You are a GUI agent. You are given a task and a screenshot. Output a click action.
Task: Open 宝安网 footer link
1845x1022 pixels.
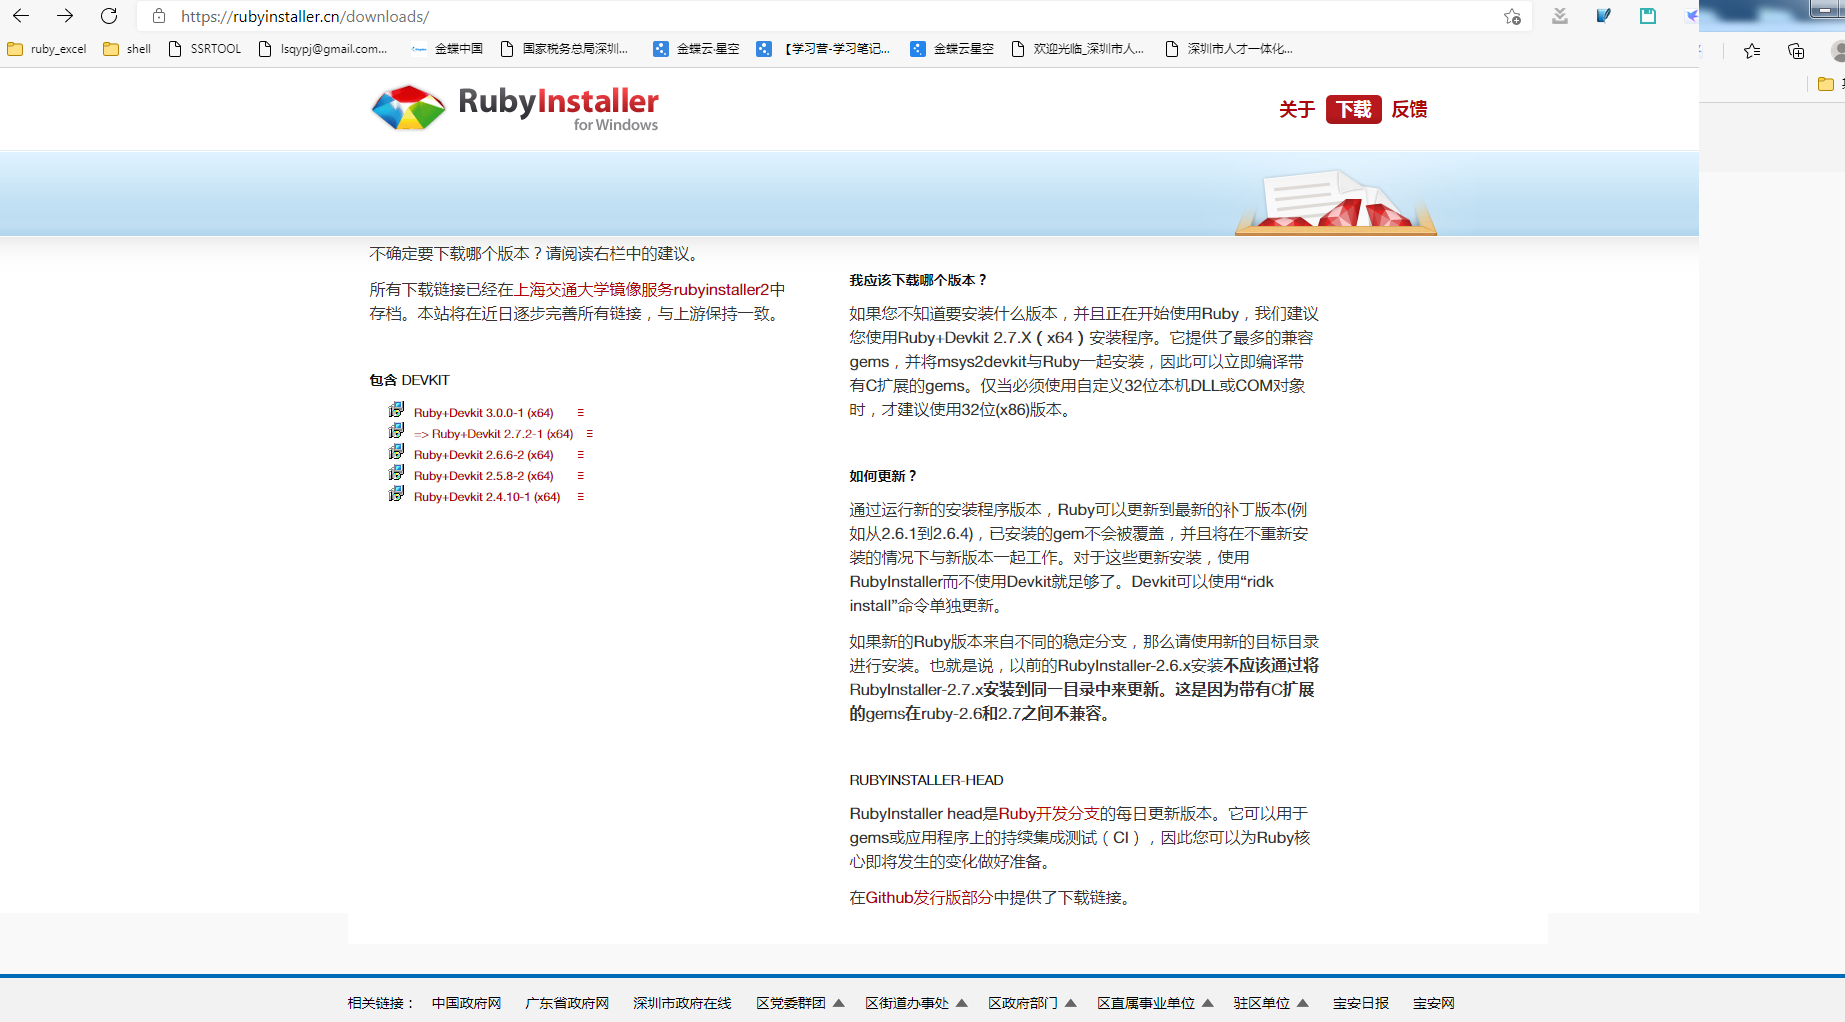1434,1003
